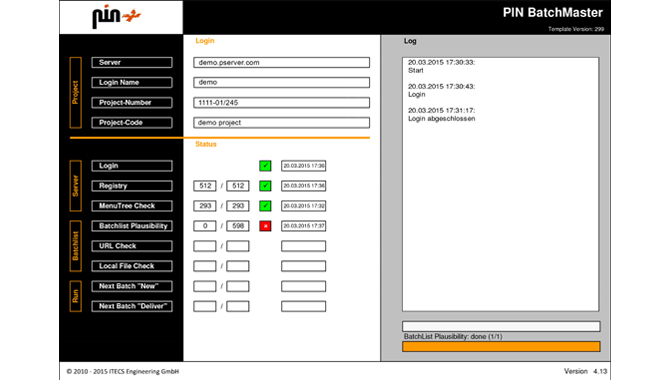Image resolution: width=660 pixels, height=380 pixels.
Task: Start the MenuTree Check button
Action: click(132, 206)
